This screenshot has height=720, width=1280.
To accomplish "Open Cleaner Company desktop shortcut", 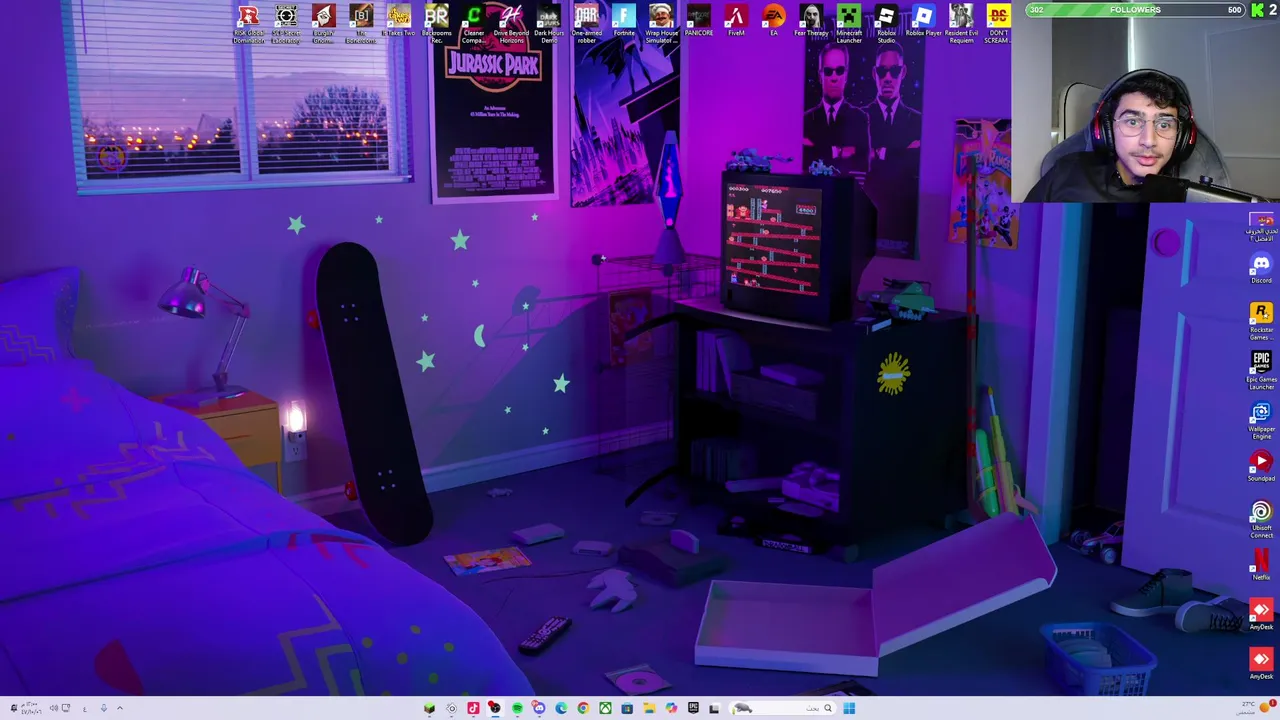I will click(x=474, y=24).
